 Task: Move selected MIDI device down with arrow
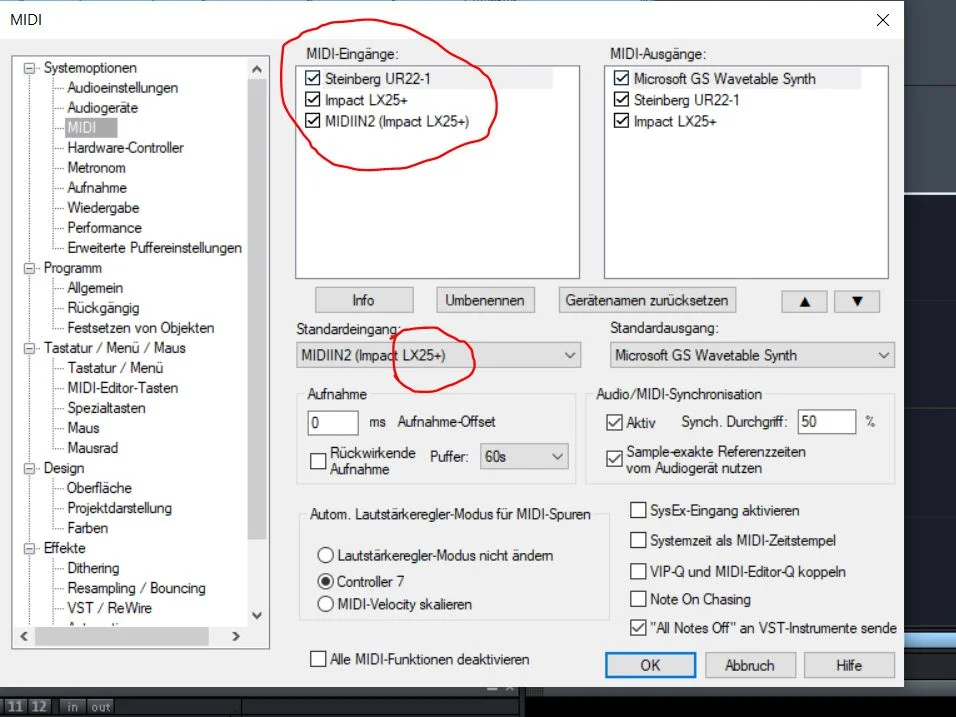click(x=857, y=301)
